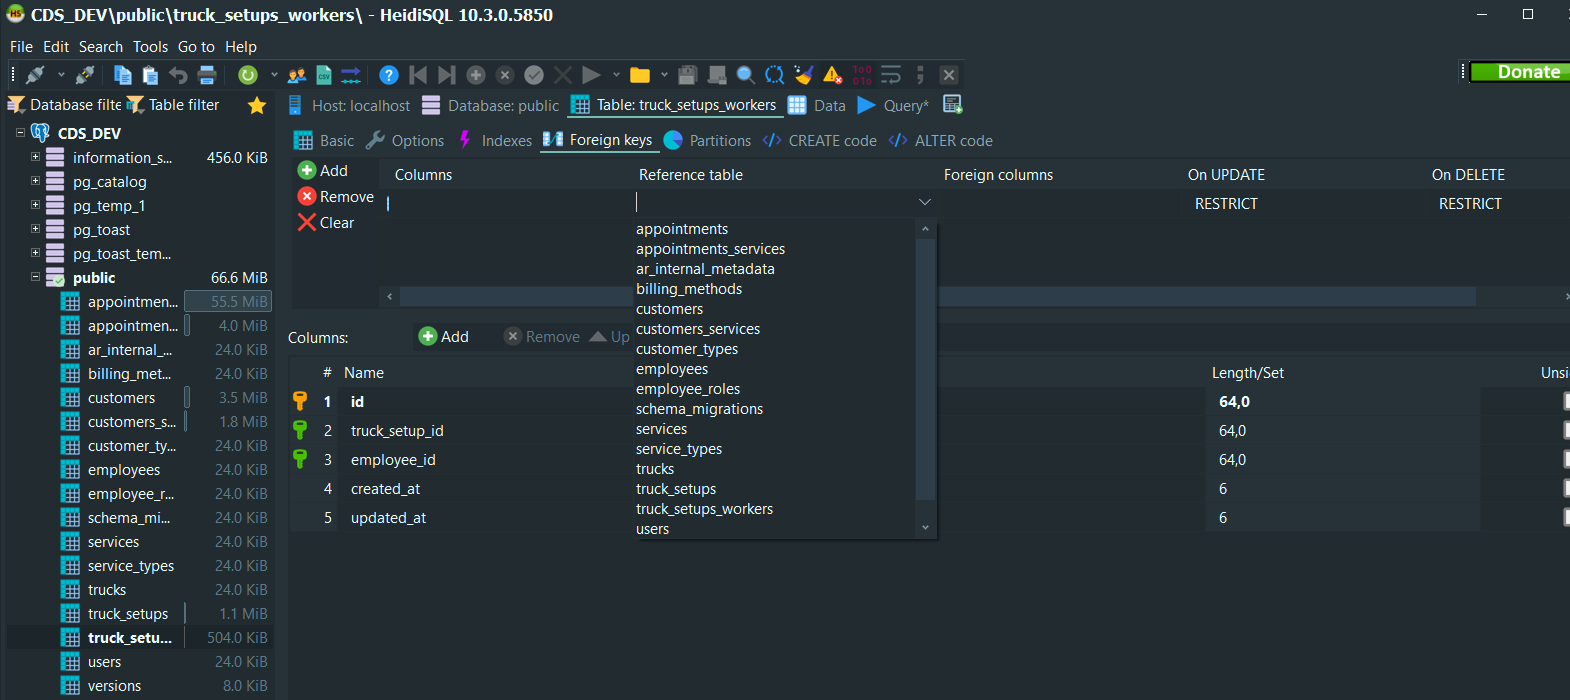This screenshot has width=1570, height=700.
Task: Copy using the toolbar copy icon
Action: point(123,75)
